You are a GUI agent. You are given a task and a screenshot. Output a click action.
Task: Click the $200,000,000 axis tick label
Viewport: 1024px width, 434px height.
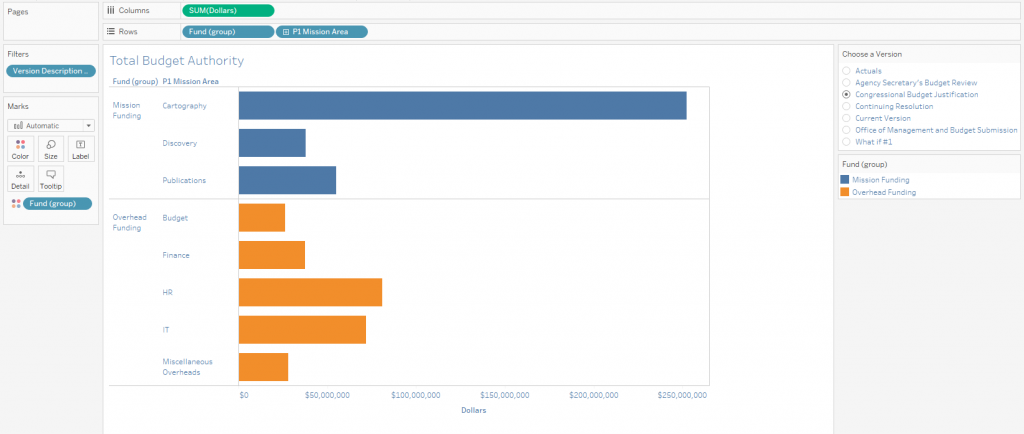[x=594, y=395]
